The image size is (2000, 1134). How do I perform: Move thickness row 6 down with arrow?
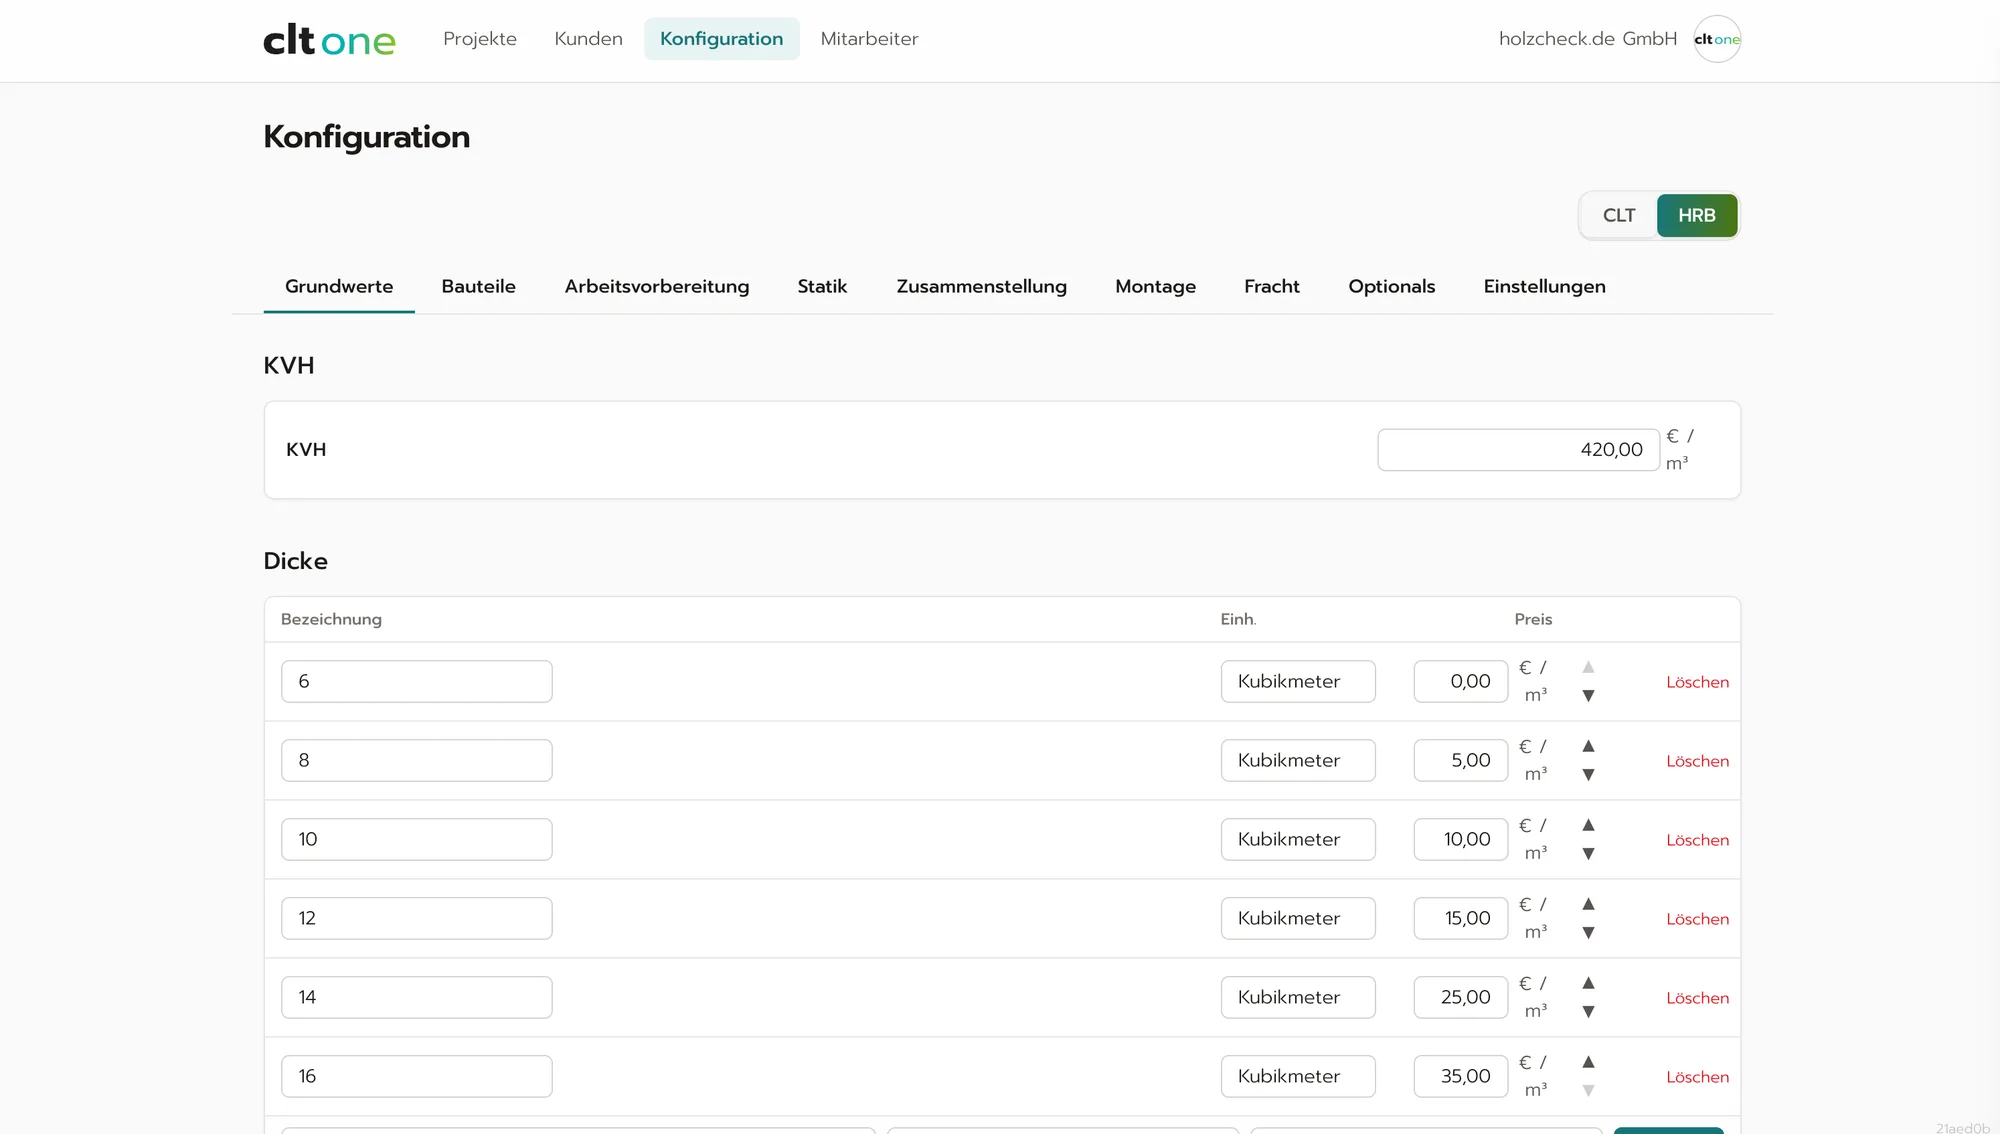[1588, 696]
